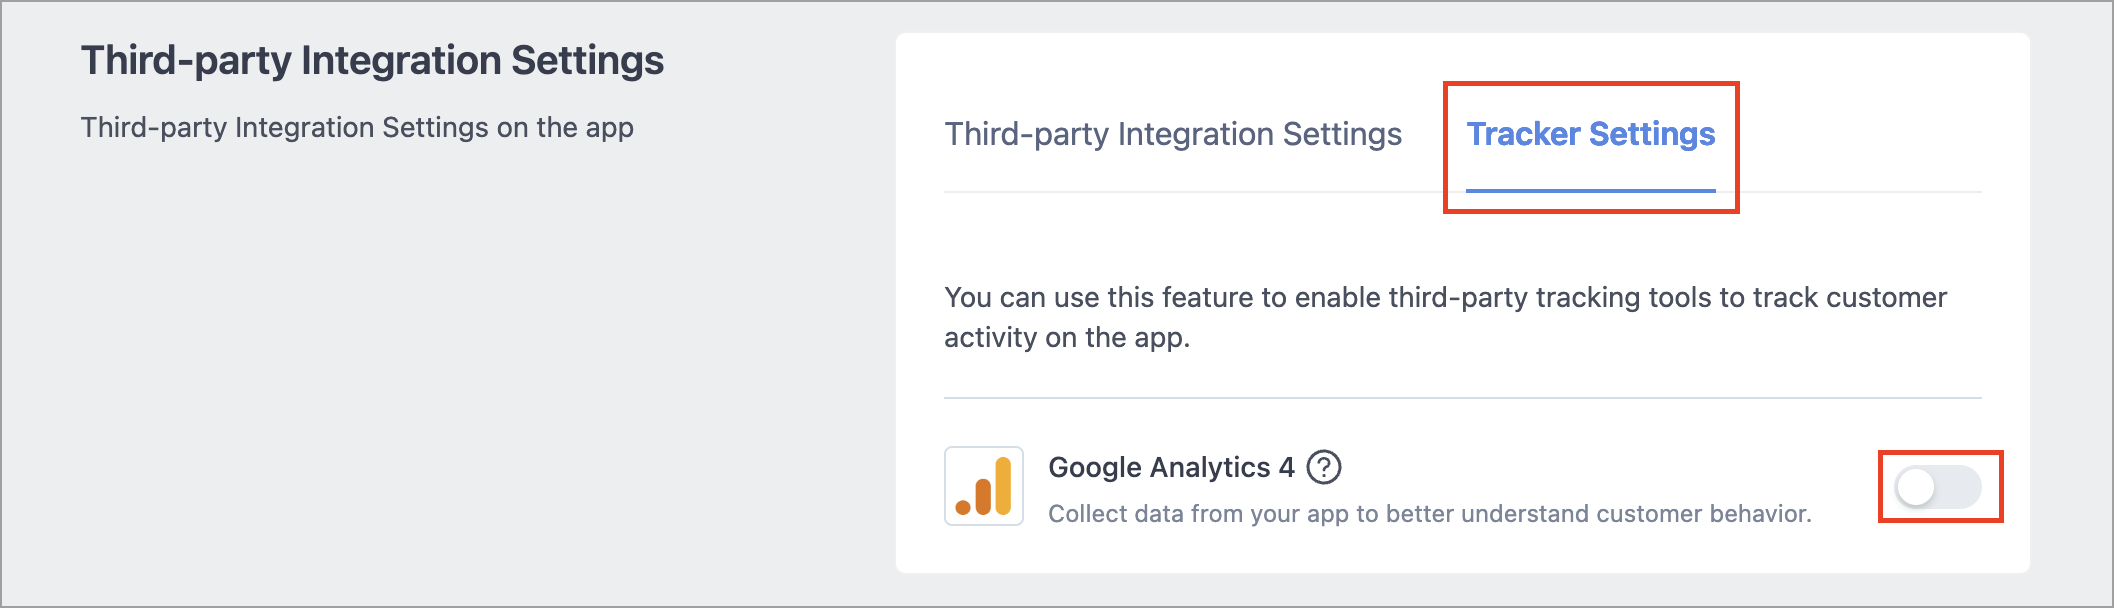Turn on Google Analytics 4 tracking switch
The image size is (2114, 608).
pyautogui.click(x=1938, y=487)
